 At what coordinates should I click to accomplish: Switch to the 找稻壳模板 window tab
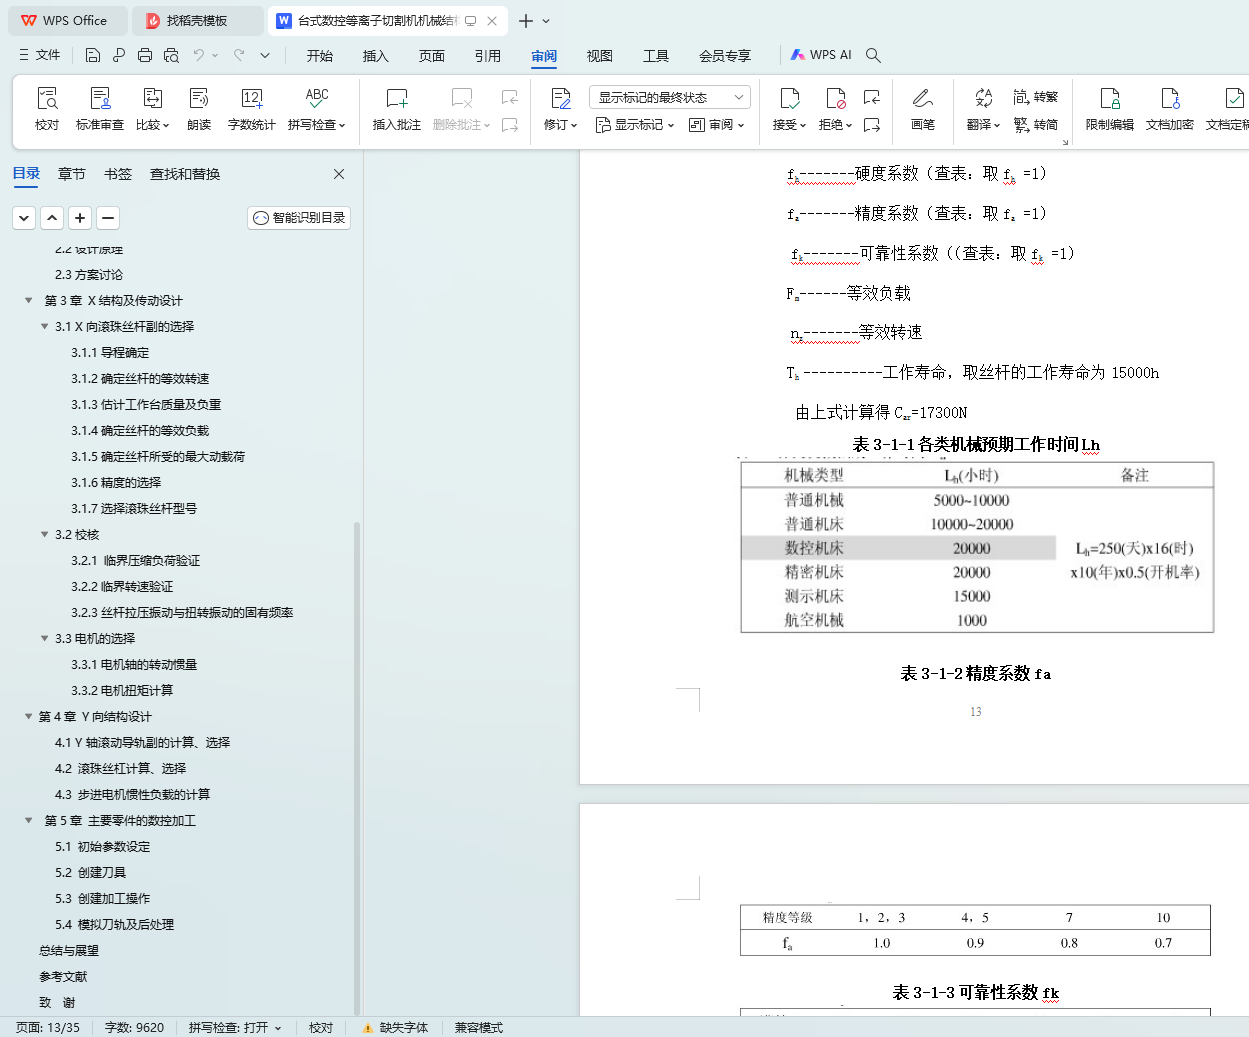pos(197,20)
